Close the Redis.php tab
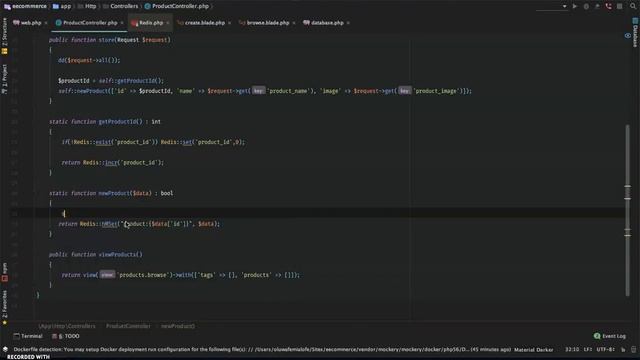The height and width of the screenshot is (360, 640). [167, 23]
